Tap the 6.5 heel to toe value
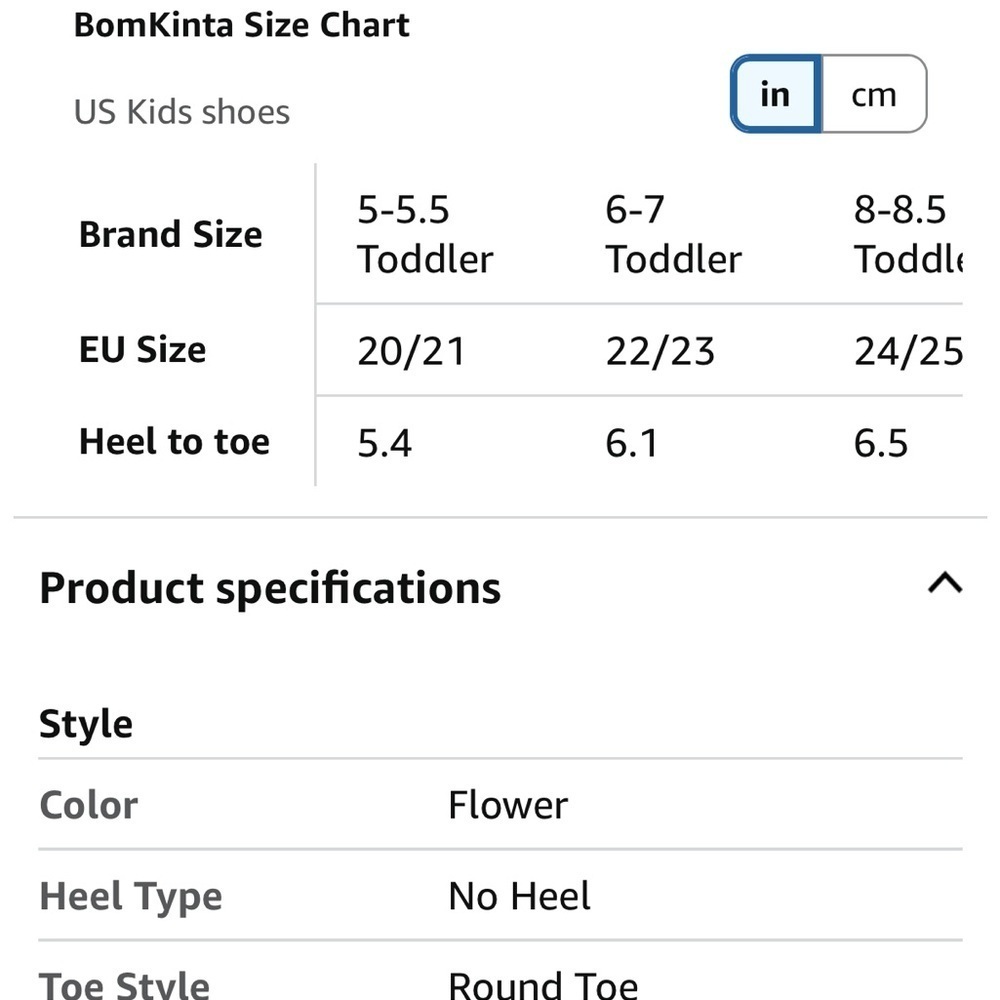 881,443
